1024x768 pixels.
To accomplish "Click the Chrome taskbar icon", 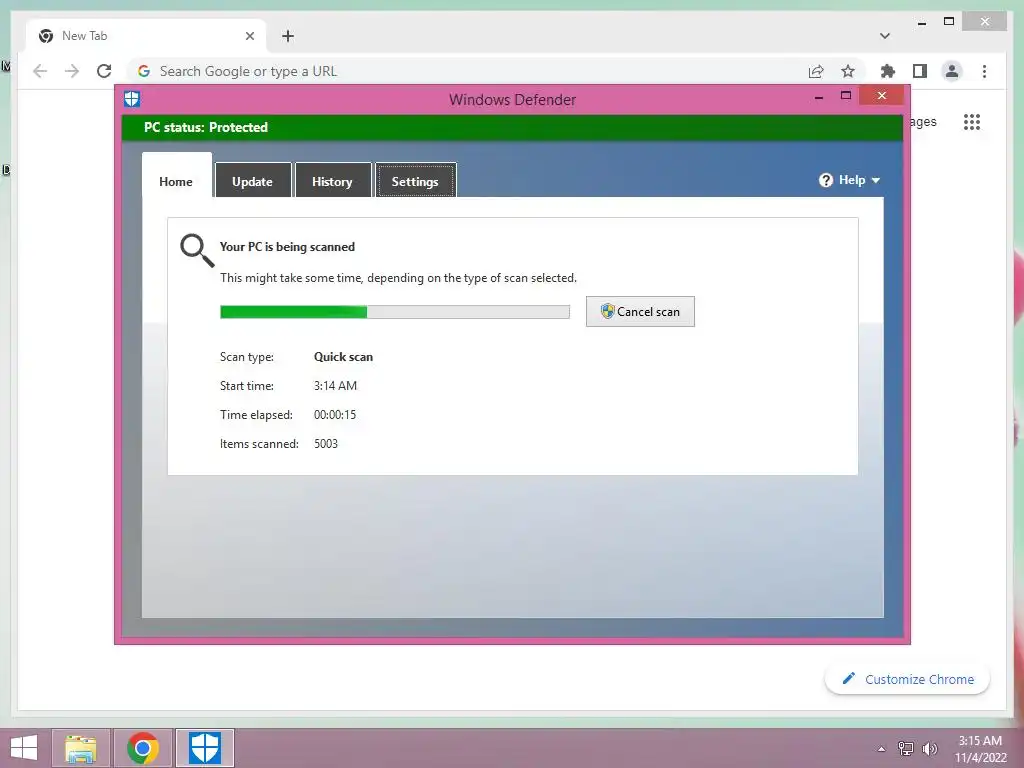I will pos(143,748).
